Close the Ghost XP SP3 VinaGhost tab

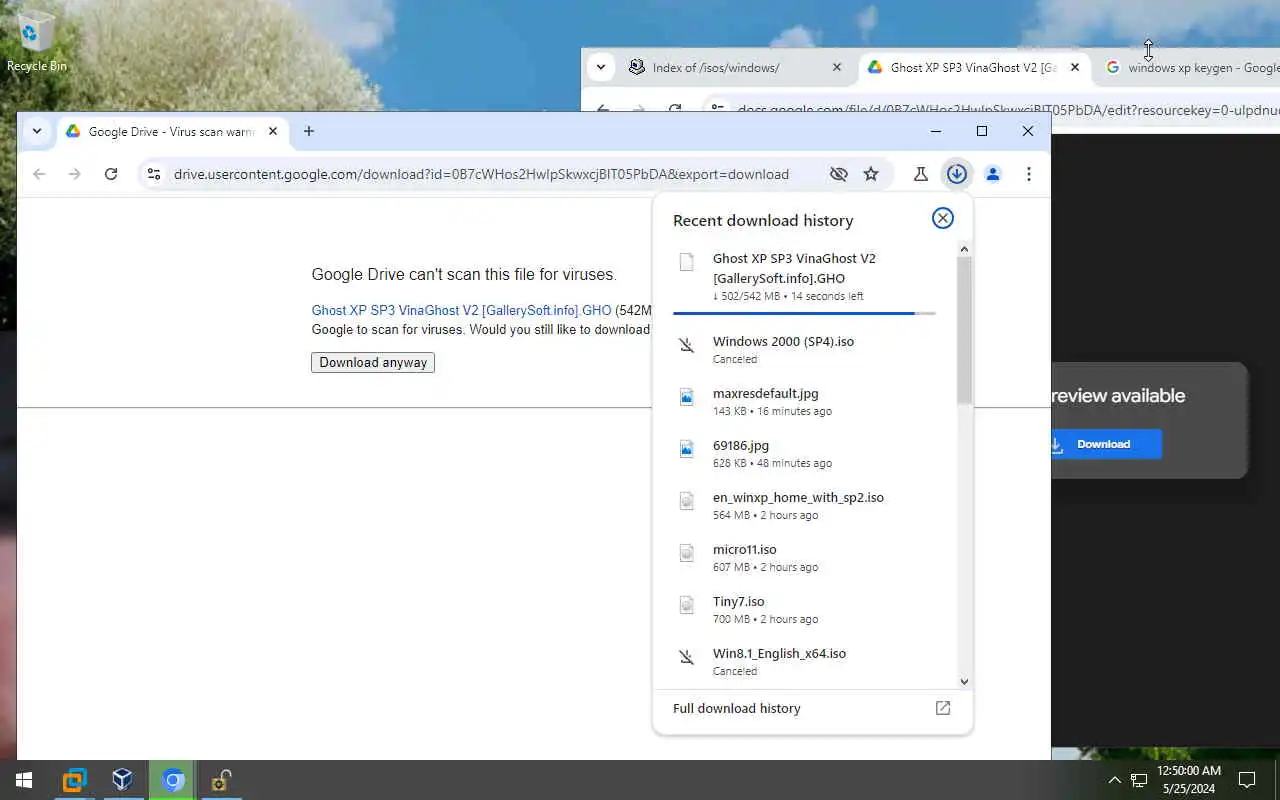pyautogui.click(x=1075, y=68)
